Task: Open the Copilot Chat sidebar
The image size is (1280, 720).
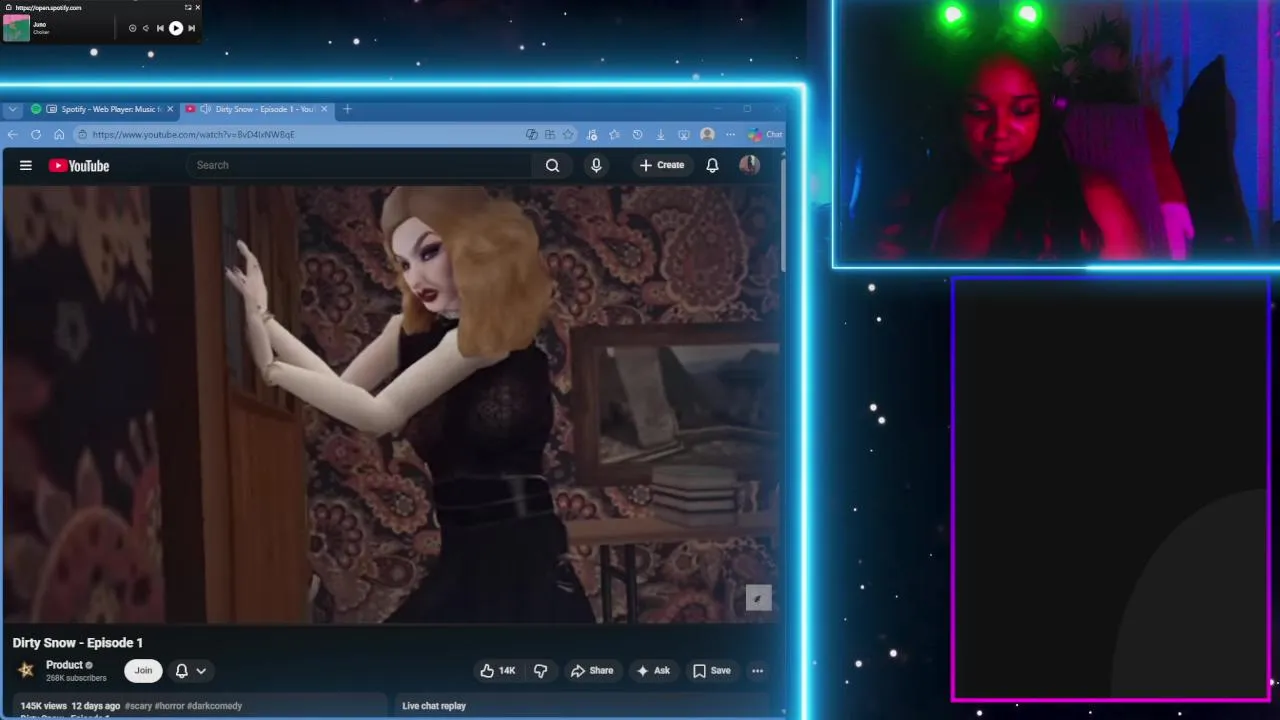Action: (765, 134)
